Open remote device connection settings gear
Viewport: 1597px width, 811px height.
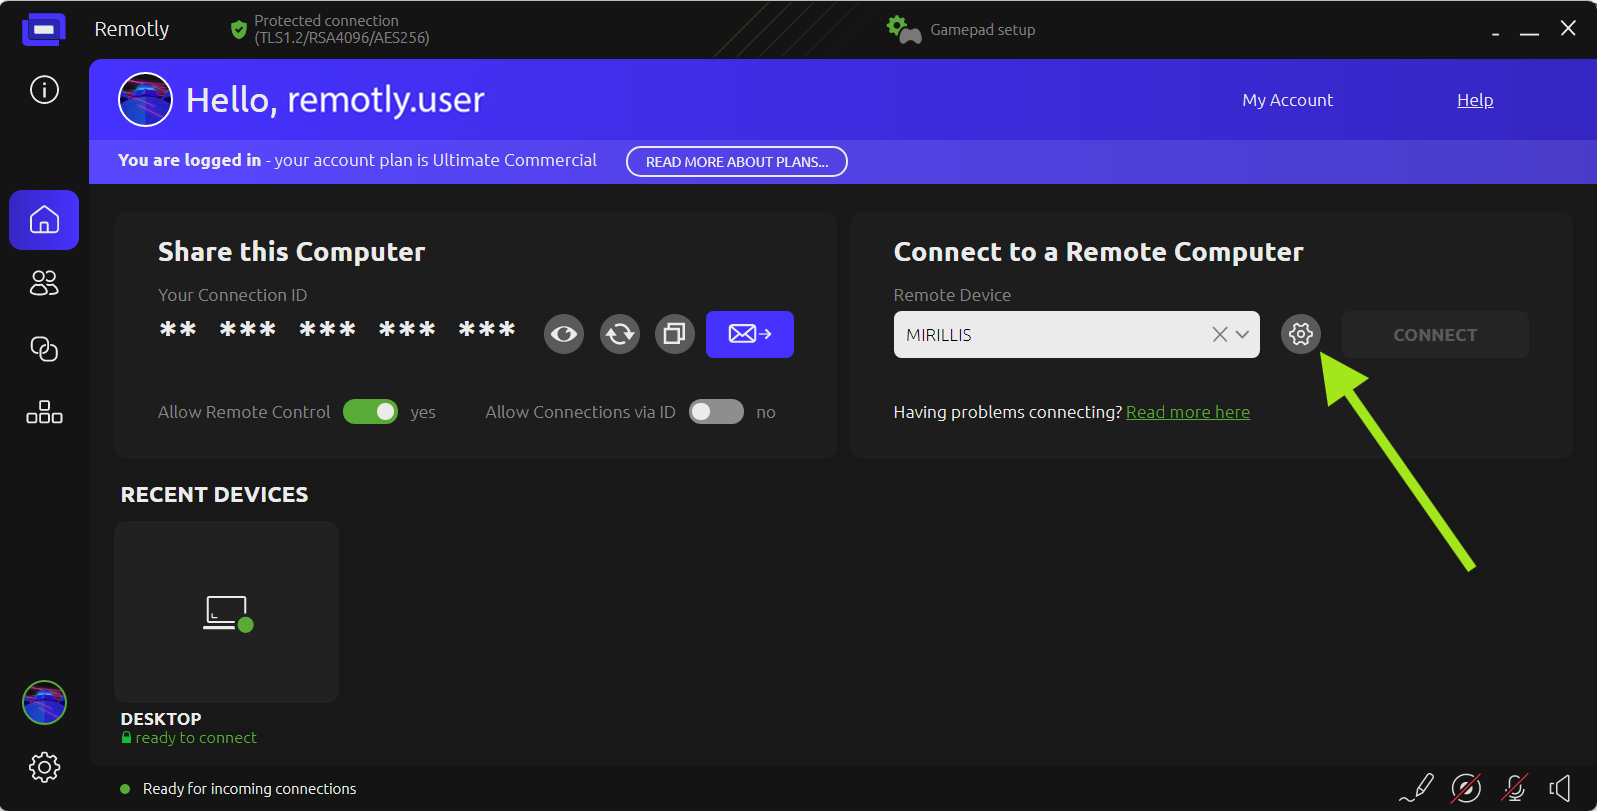coord(1300,334)
